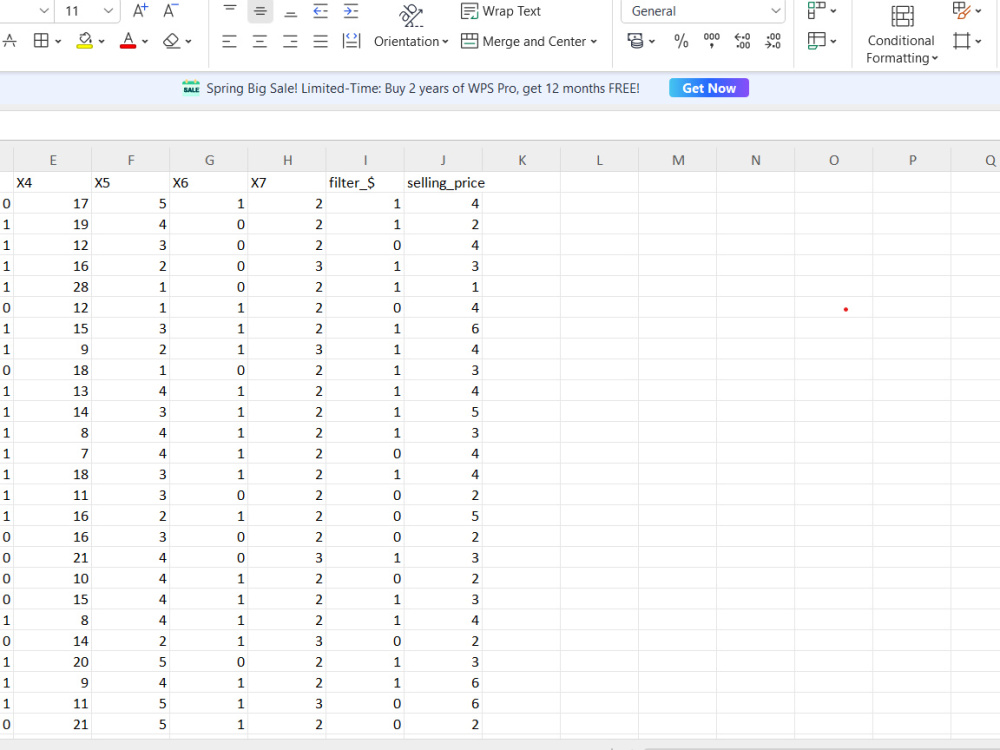Open font color dropdown arrow
The width and height of the screenshot is (1000, 750).
[x=145, y=41]
